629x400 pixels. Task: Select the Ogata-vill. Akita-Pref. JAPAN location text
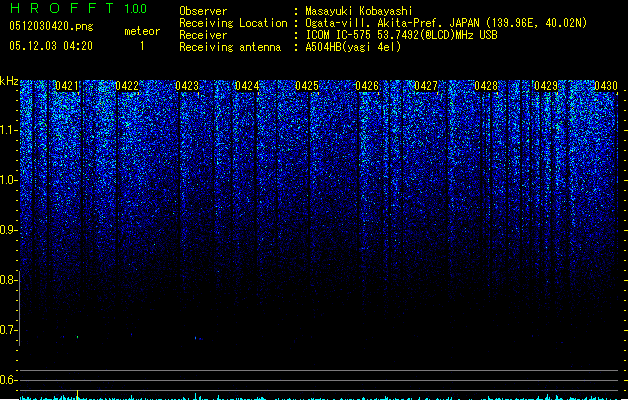(x=446, y=23)
